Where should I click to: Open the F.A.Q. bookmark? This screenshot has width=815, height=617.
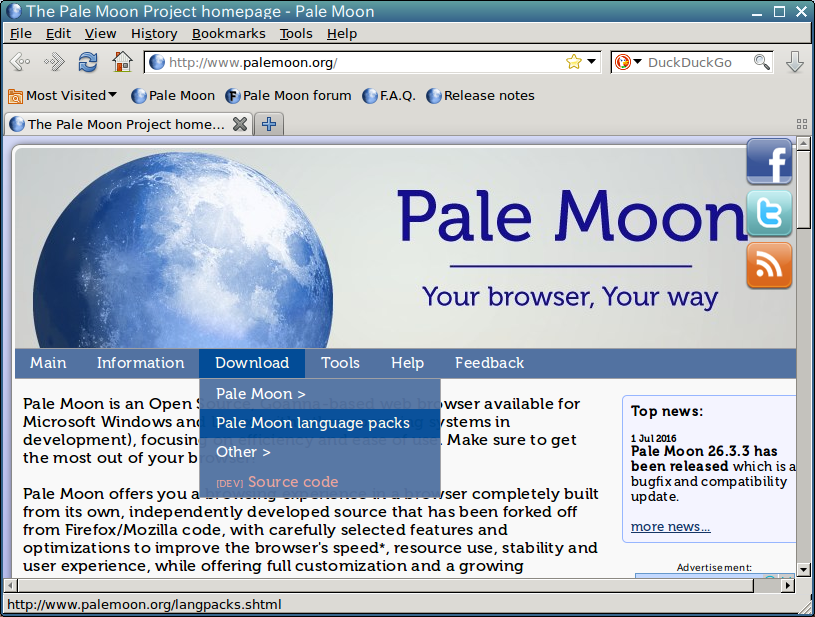pyautogui.click(x=389, y=96)
